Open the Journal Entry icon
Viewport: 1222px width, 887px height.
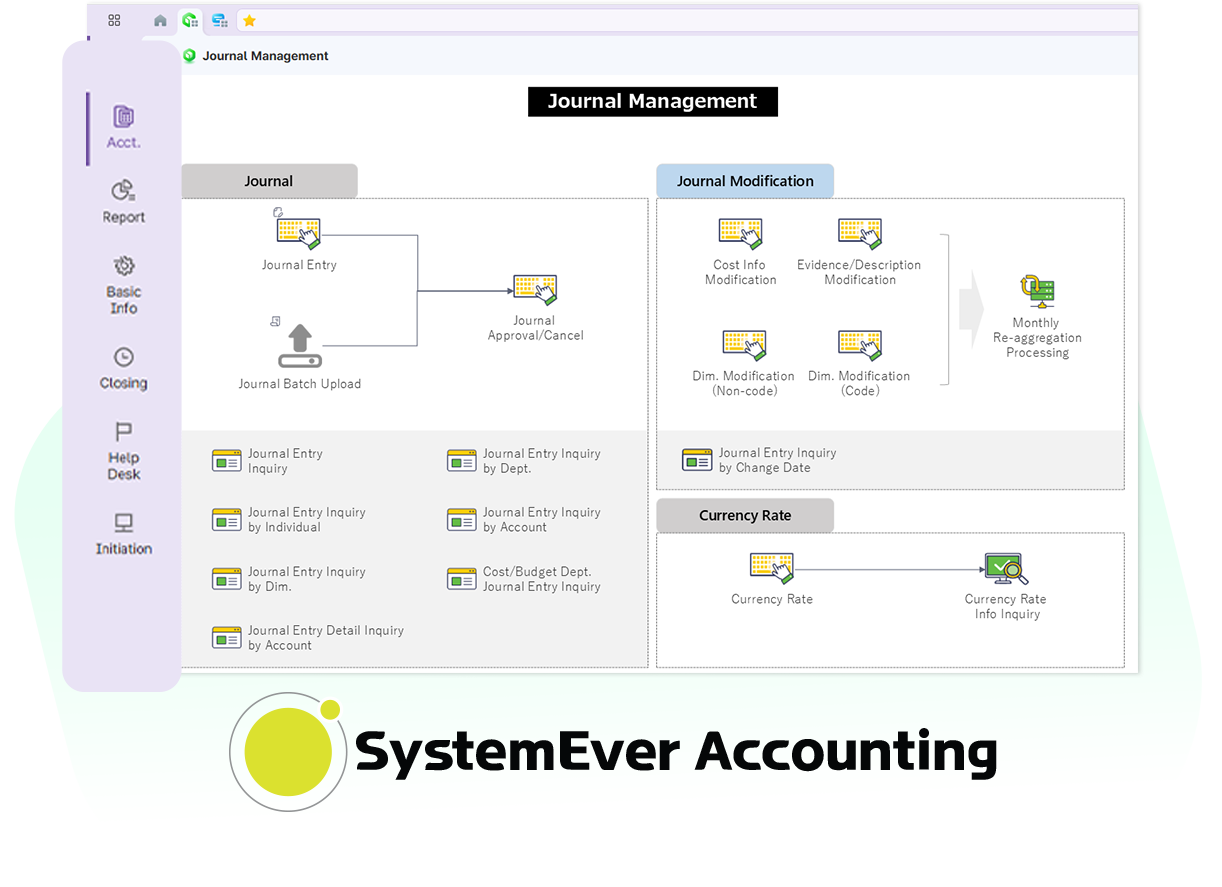click(x=299, y=232)
